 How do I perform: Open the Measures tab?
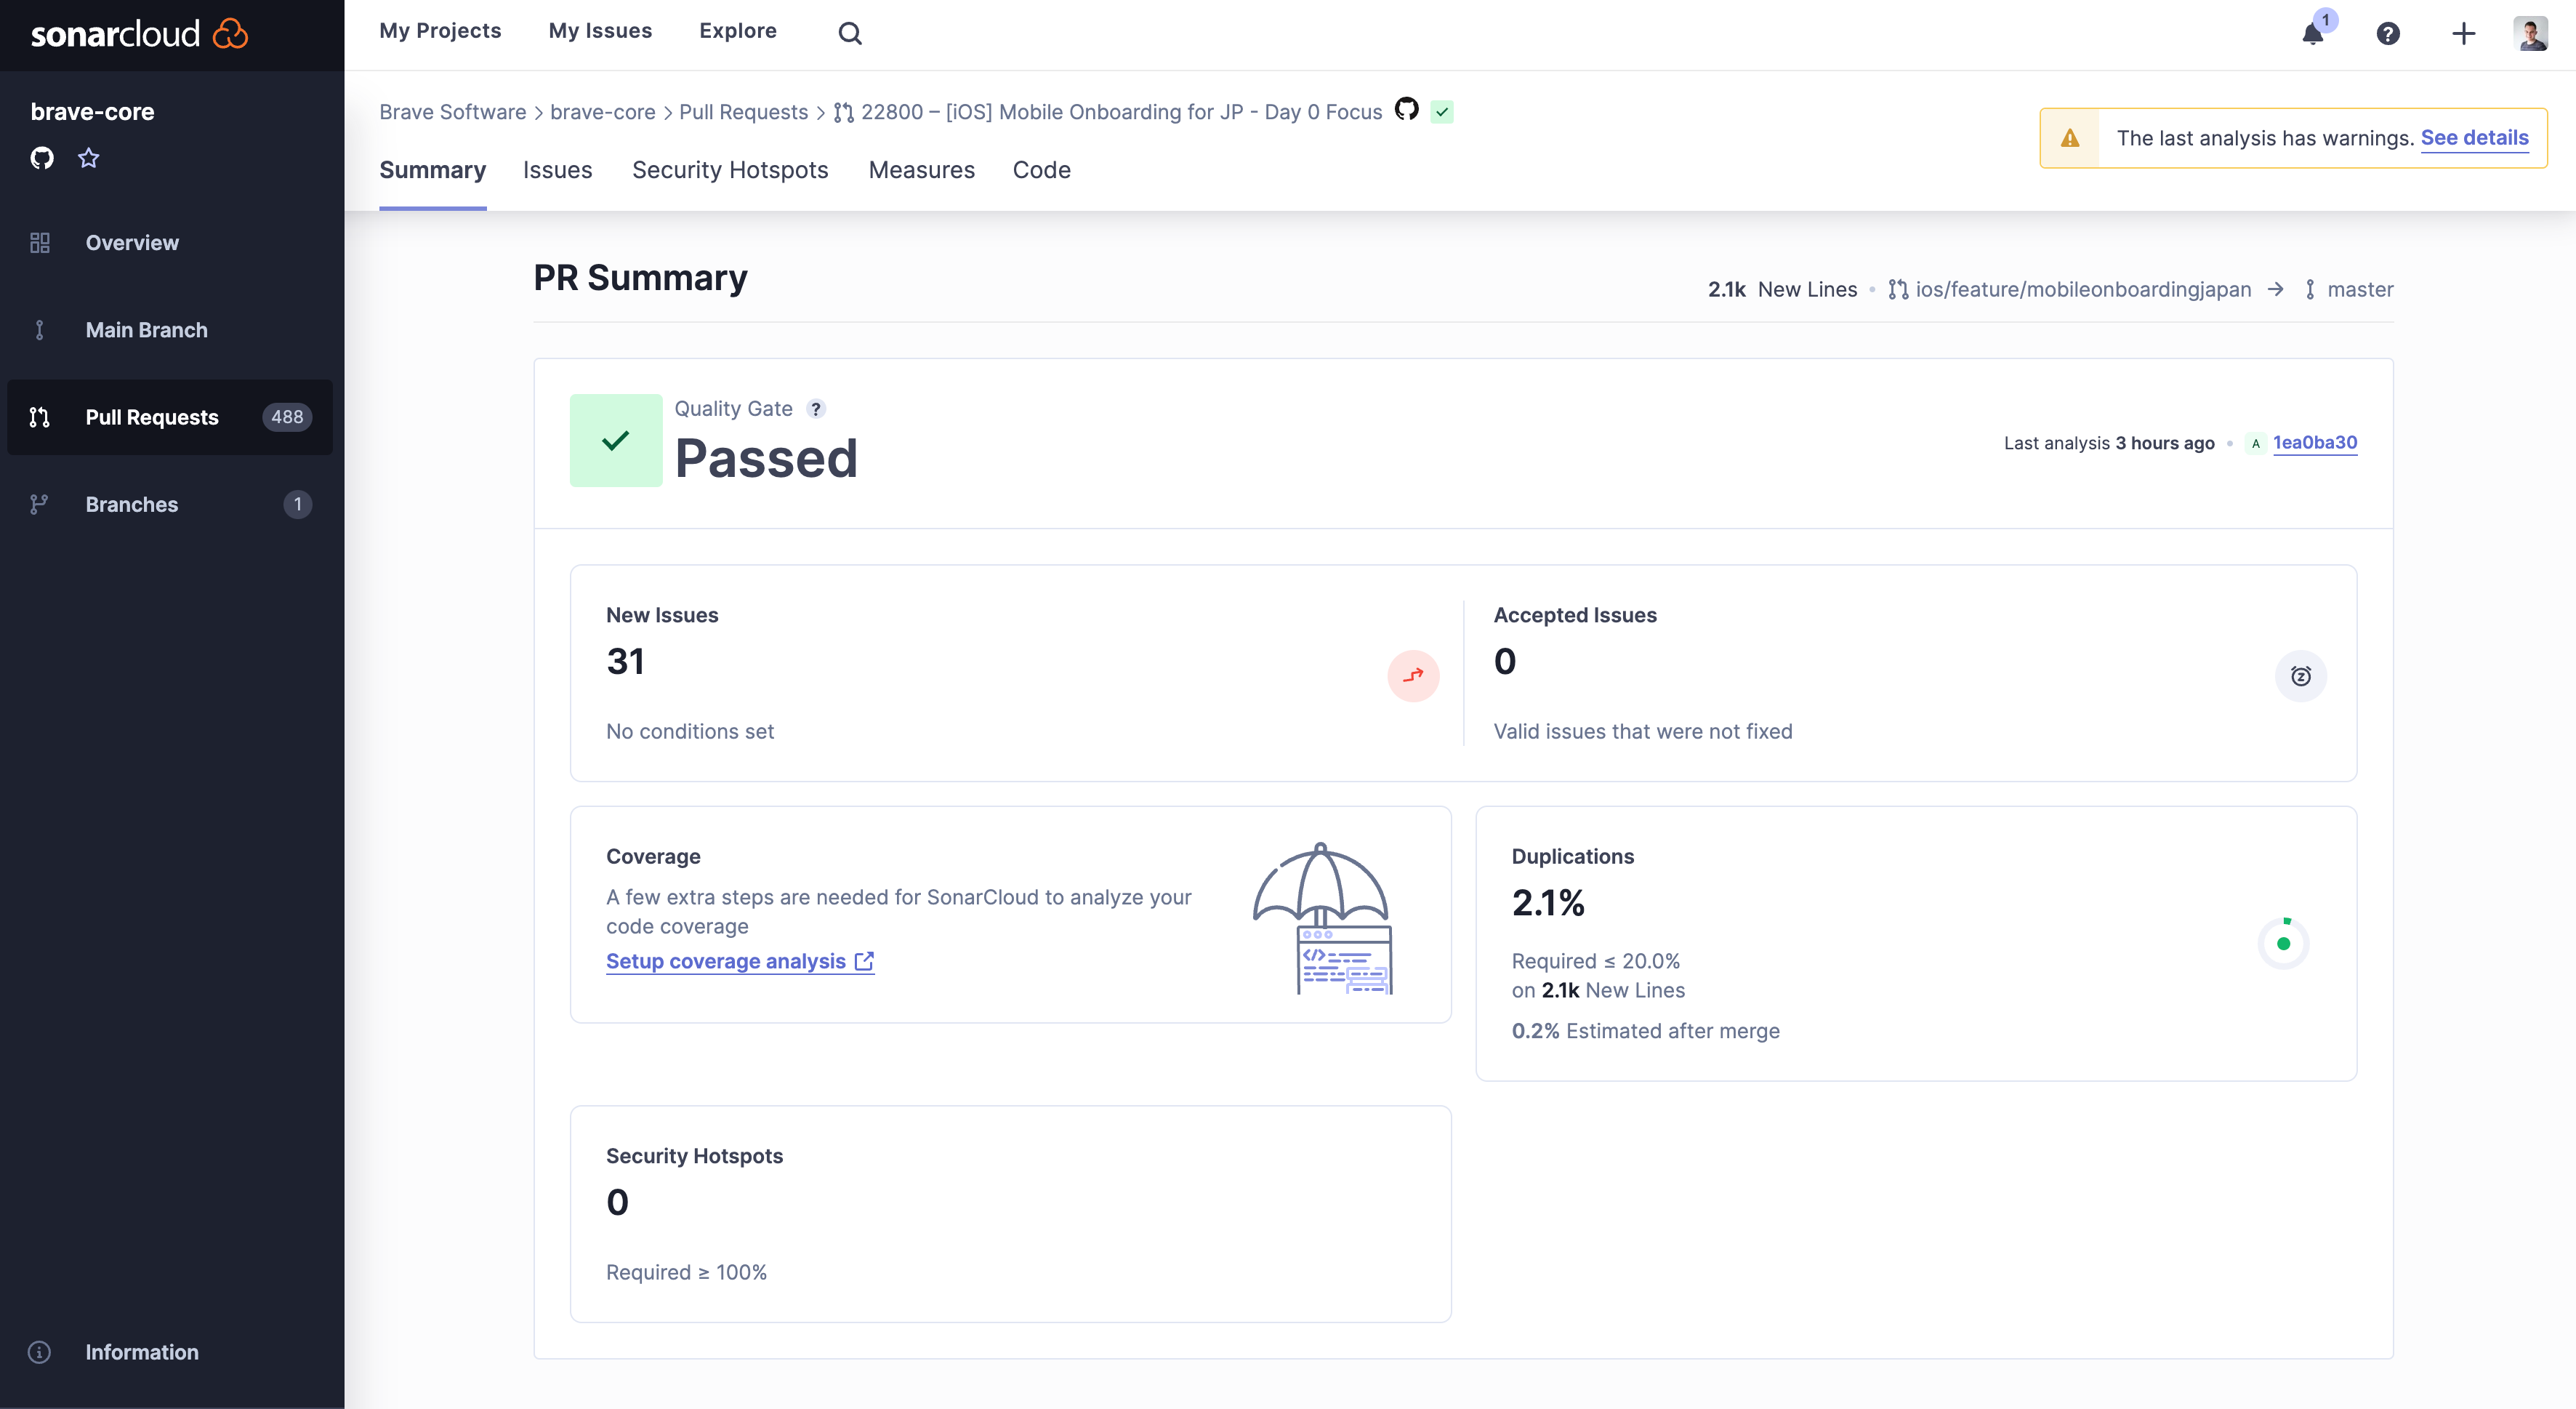tap(921, 170)
